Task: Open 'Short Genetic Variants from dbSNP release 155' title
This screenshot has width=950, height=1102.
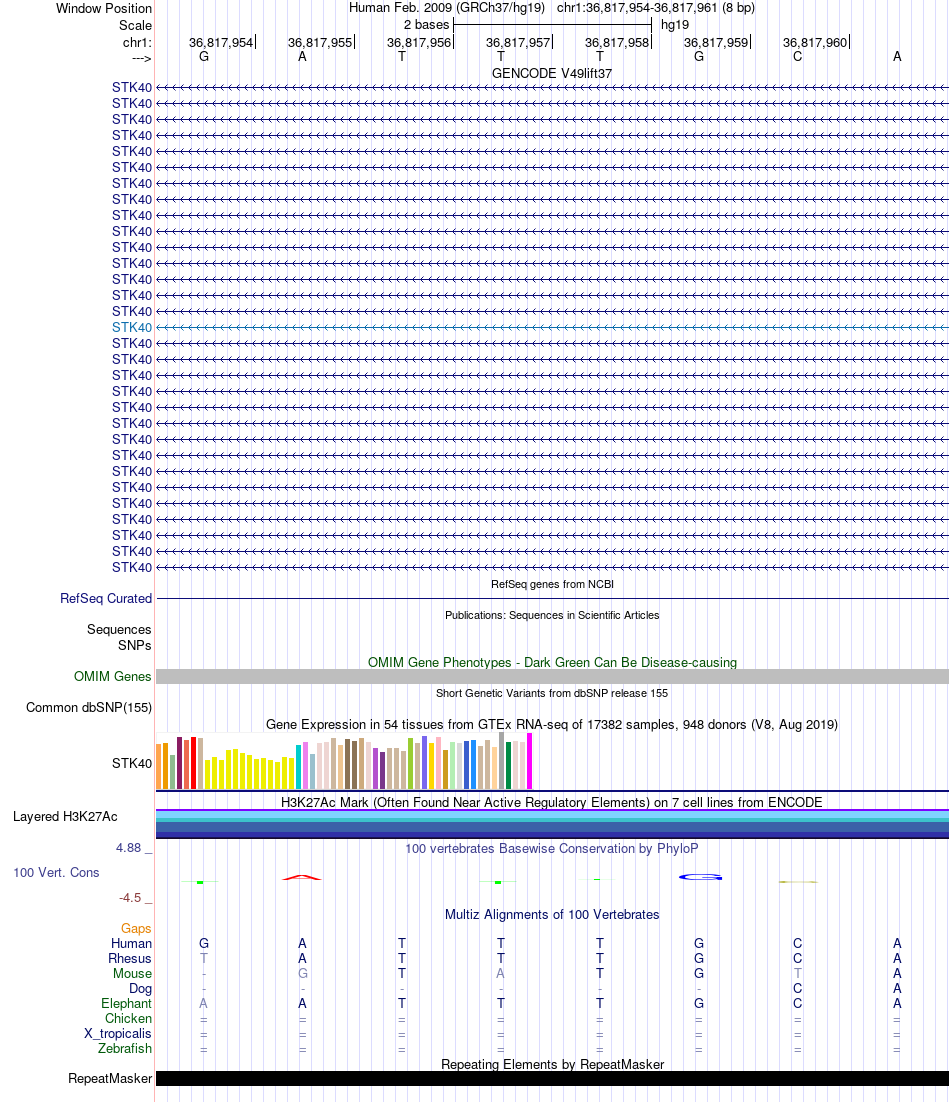Action: tap(552, 693)
